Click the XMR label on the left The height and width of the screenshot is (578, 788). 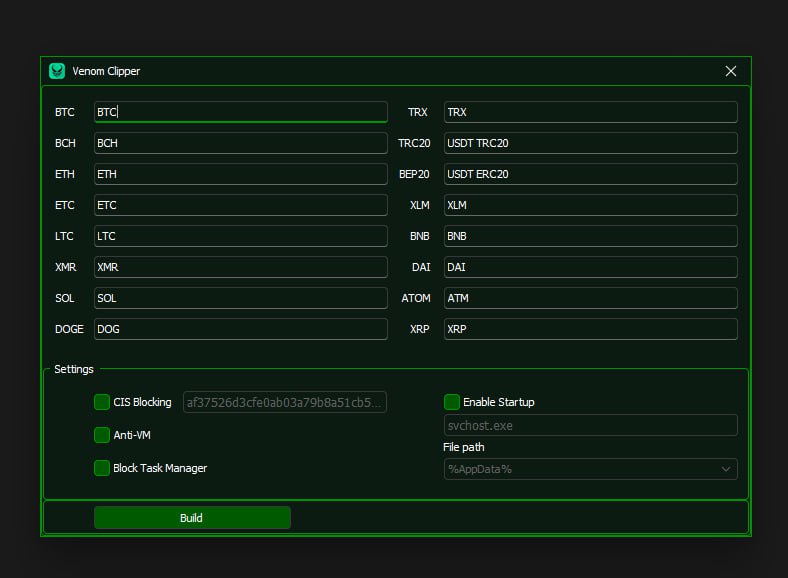pyautogui.click(x=66, y=267)
